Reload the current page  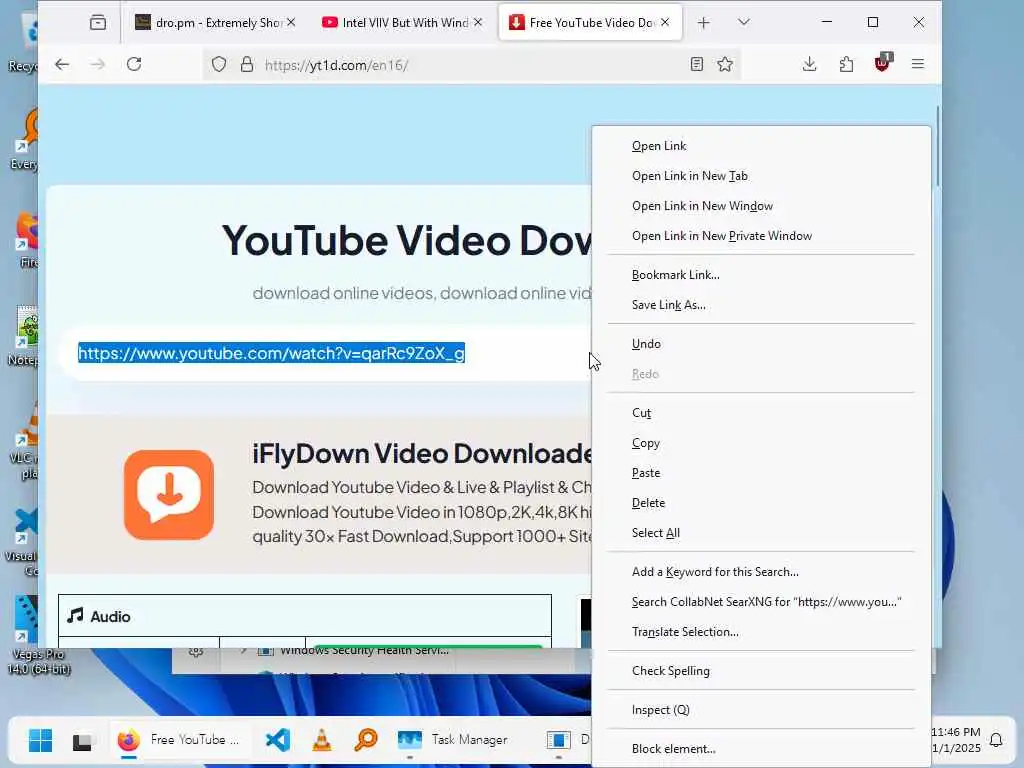coord(134,64)
